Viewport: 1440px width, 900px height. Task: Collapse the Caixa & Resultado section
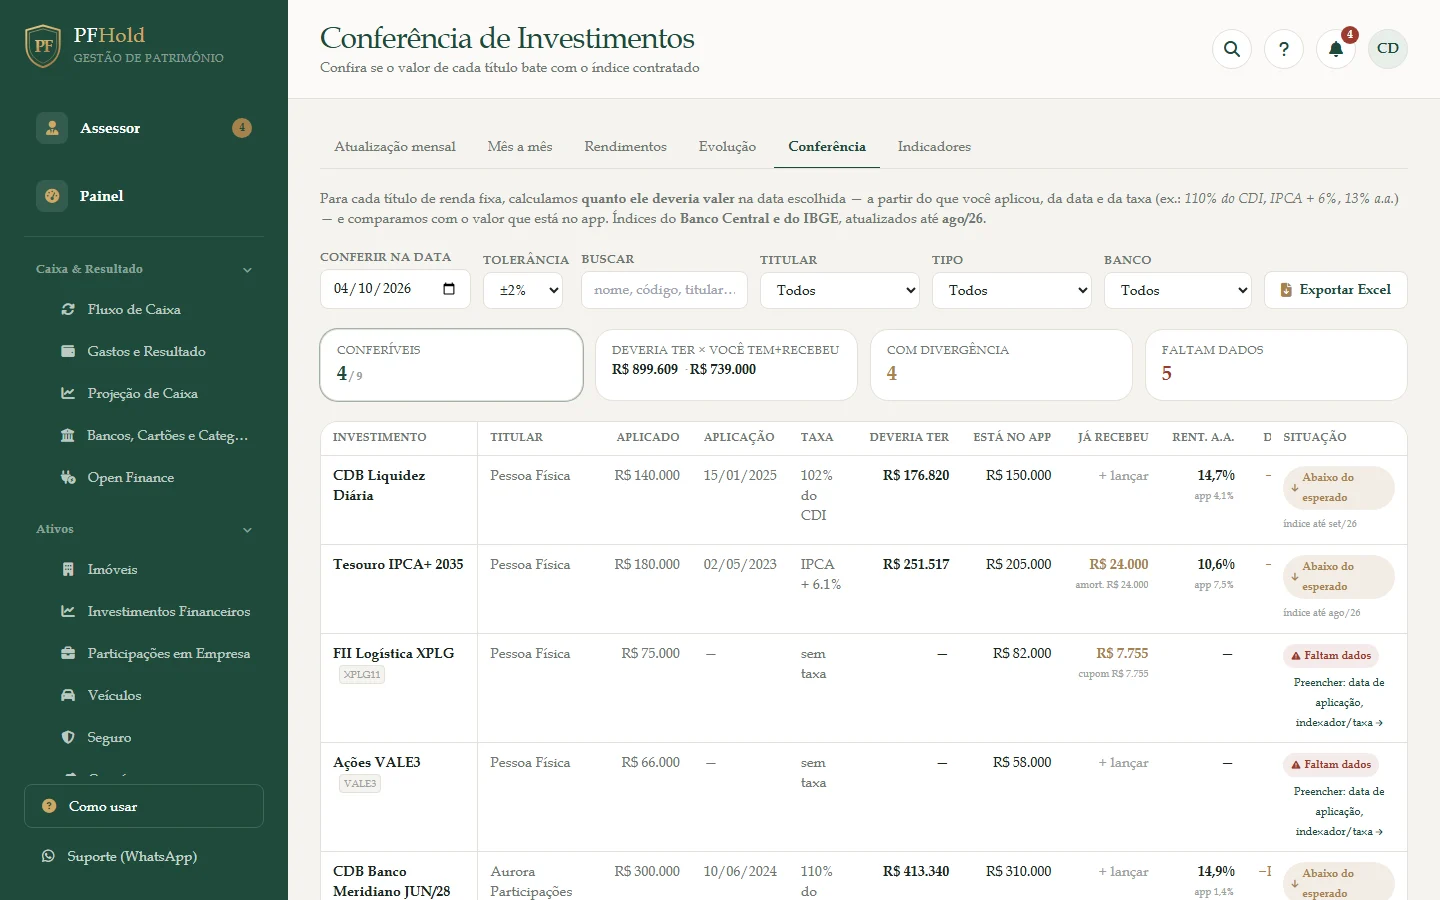(247, 270)
